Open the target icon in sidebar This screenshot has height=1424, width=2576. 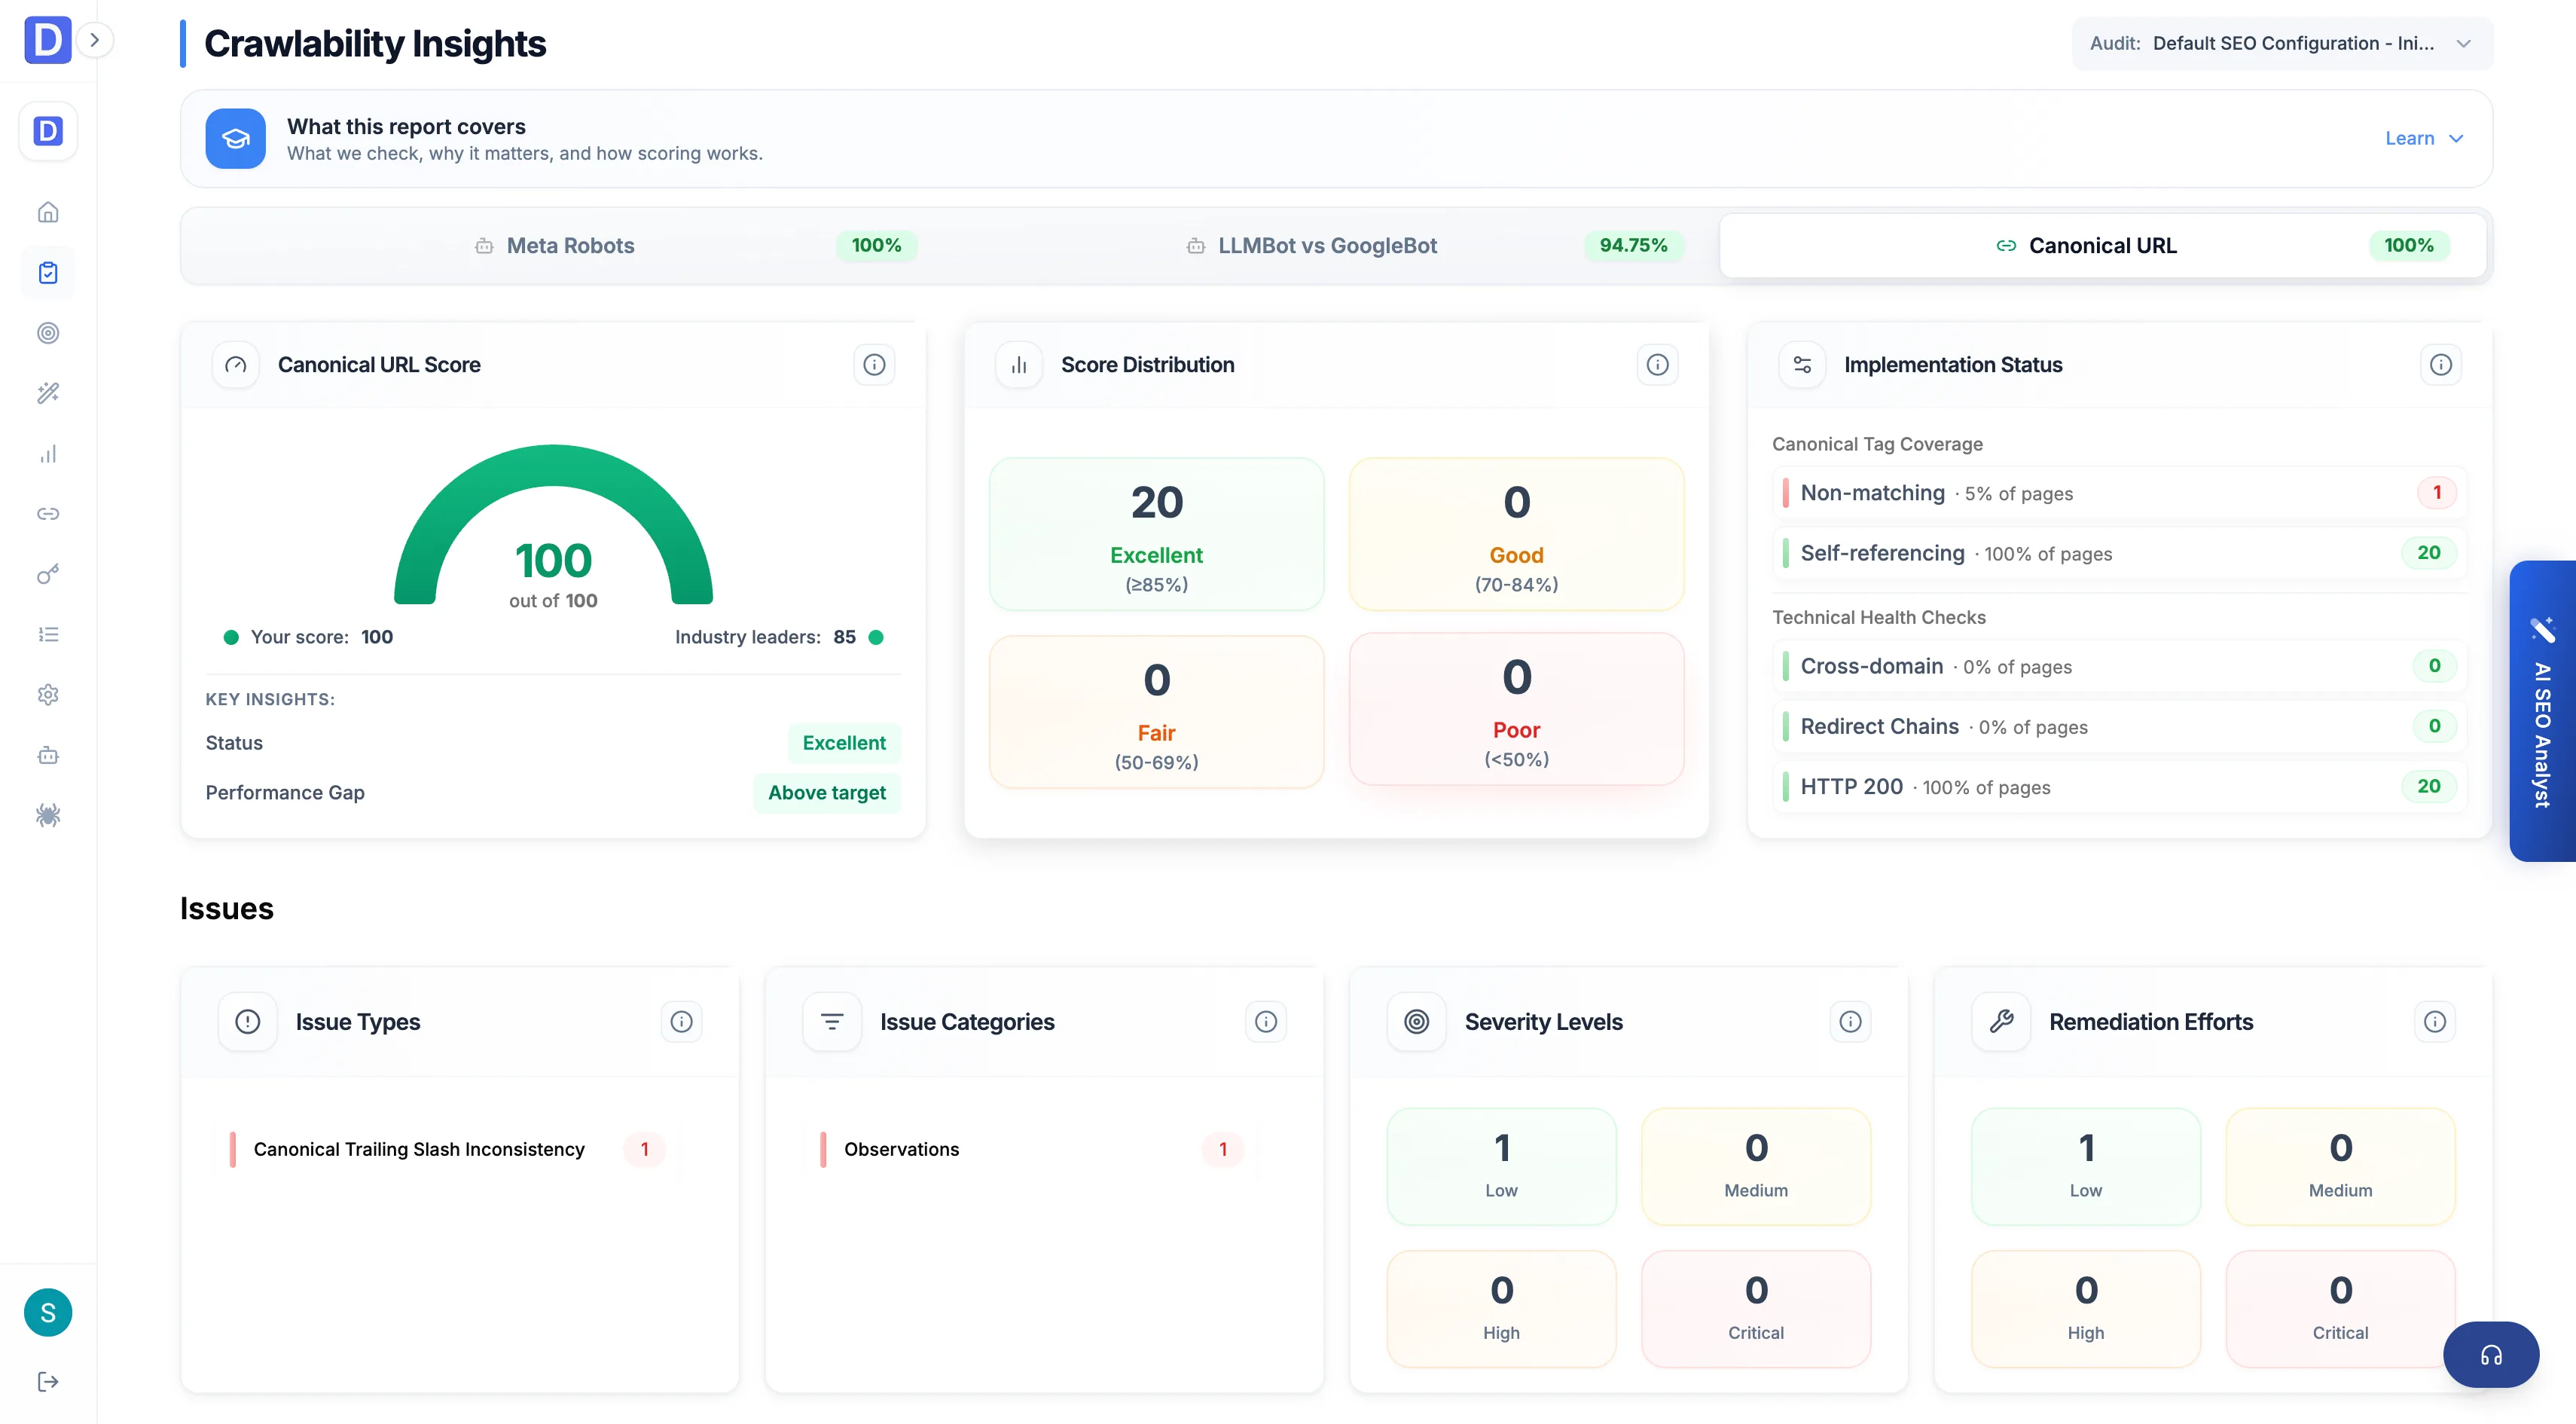pos(48,333)
